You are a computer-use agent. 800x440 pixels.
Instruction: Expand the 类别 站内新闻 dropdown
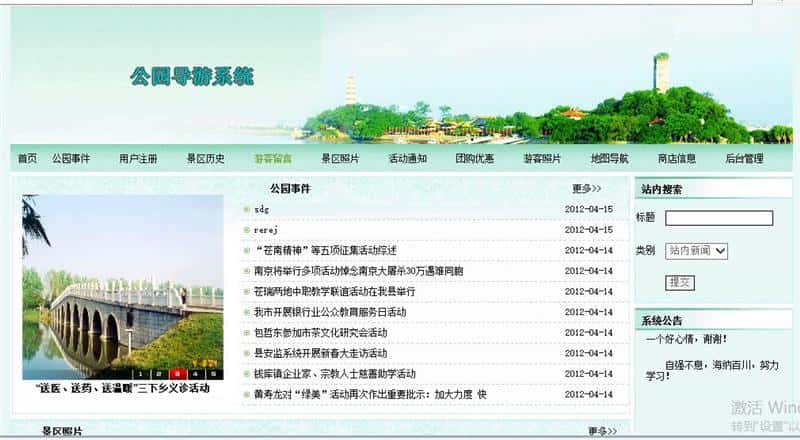pyautogui.click(x=696, y=251)
